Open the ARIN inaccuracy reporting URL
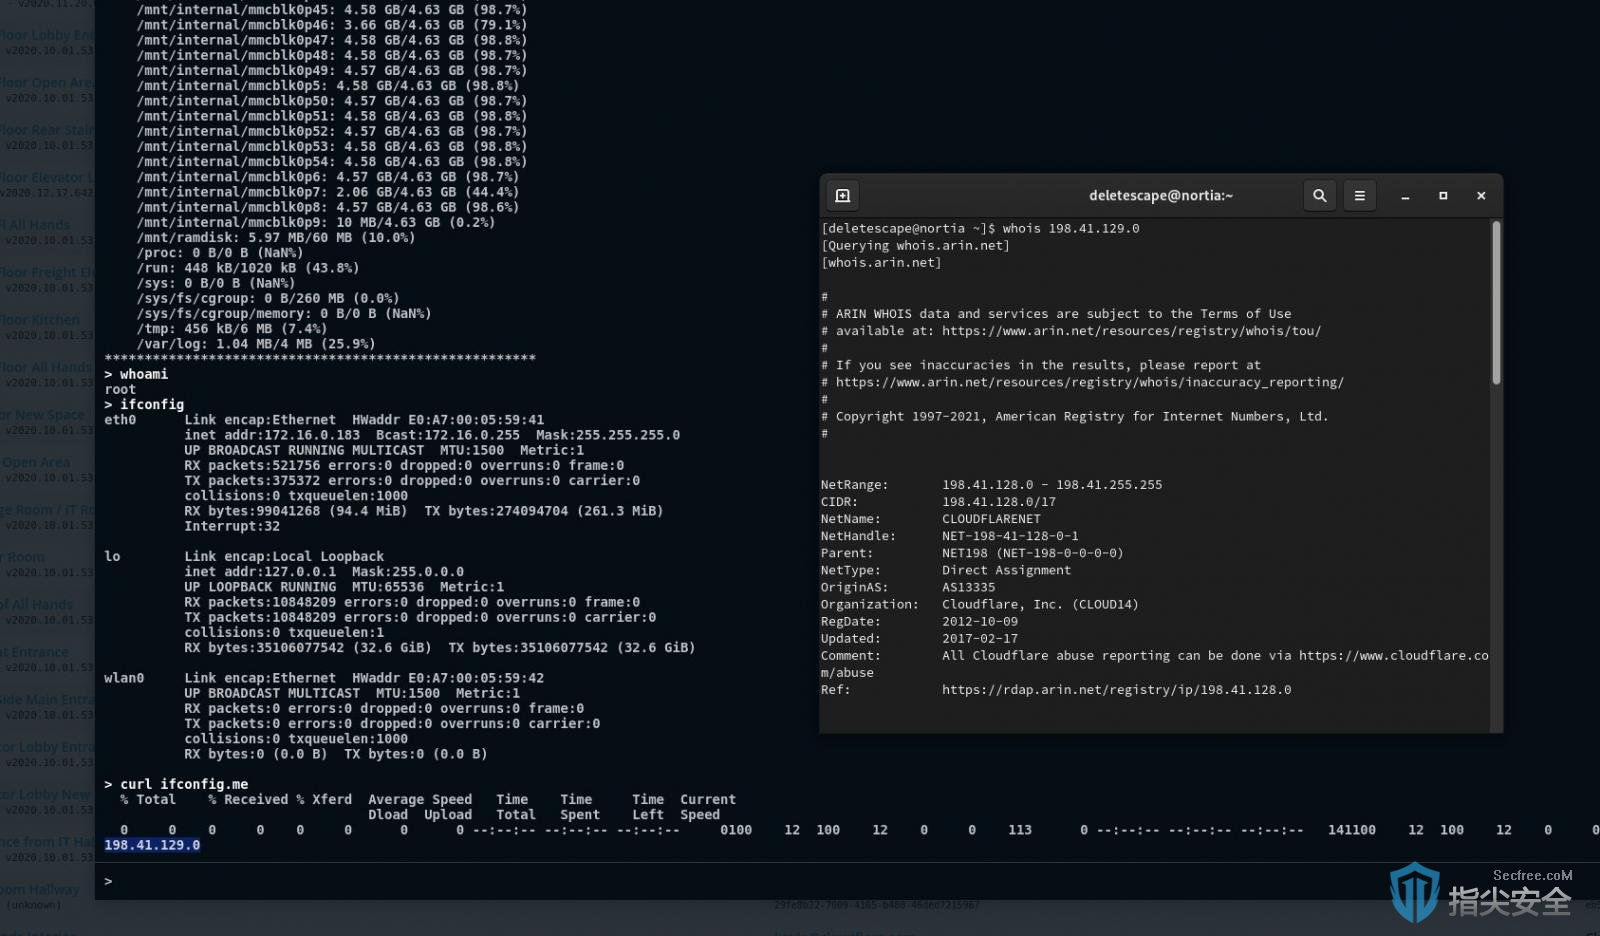The height and width of the screenshot is (936, 1600). 1090,382
